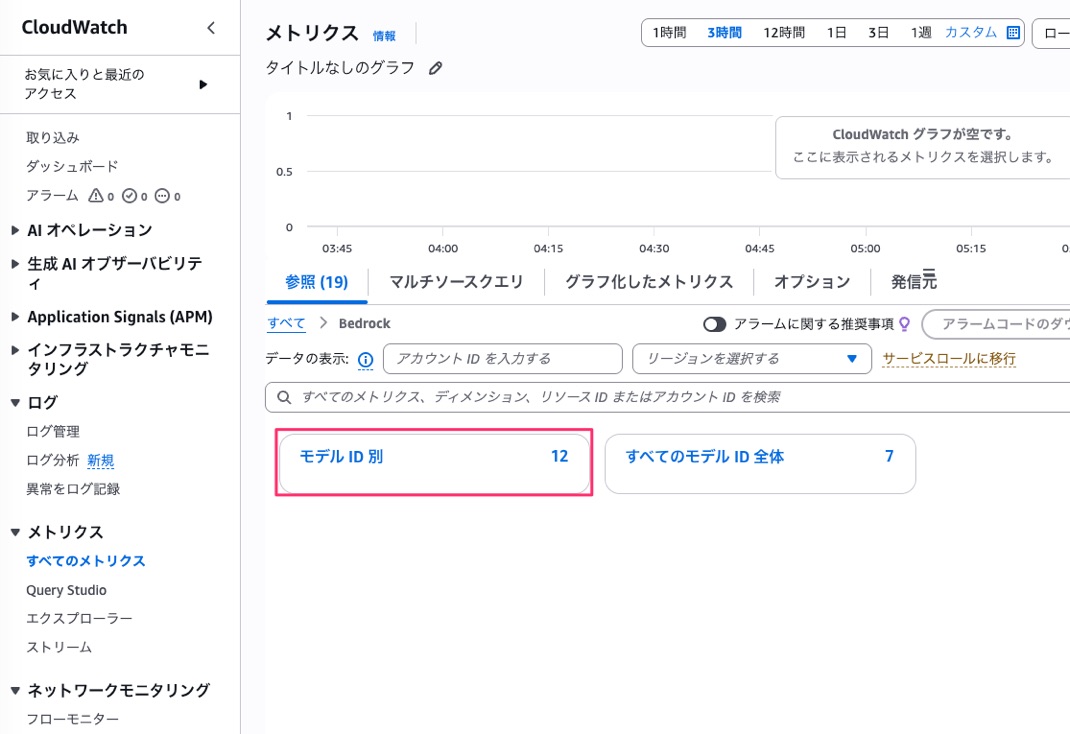Select the 12時間 time range

click(x=783, y=33)
